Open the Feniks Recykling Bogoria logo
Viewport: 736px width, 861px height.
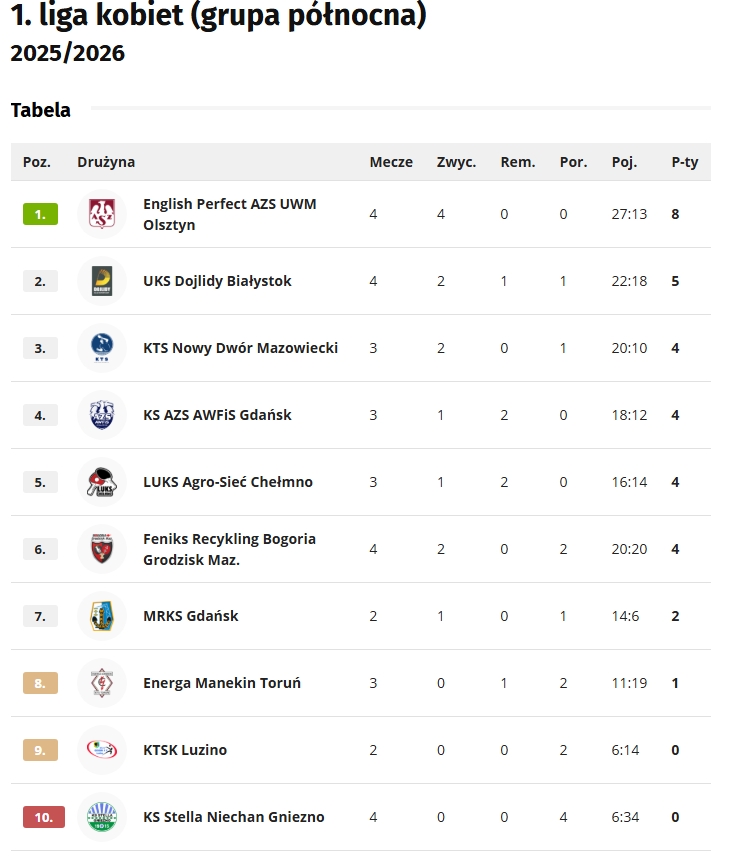coord(102,549)
